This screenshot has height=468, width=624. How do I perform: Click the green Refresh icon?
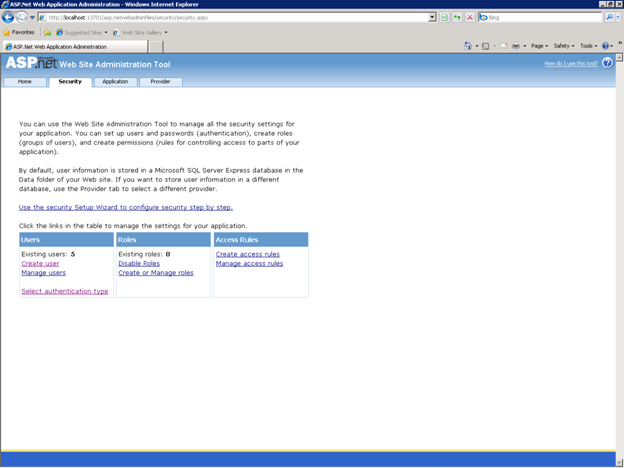(x=457, y=18)
